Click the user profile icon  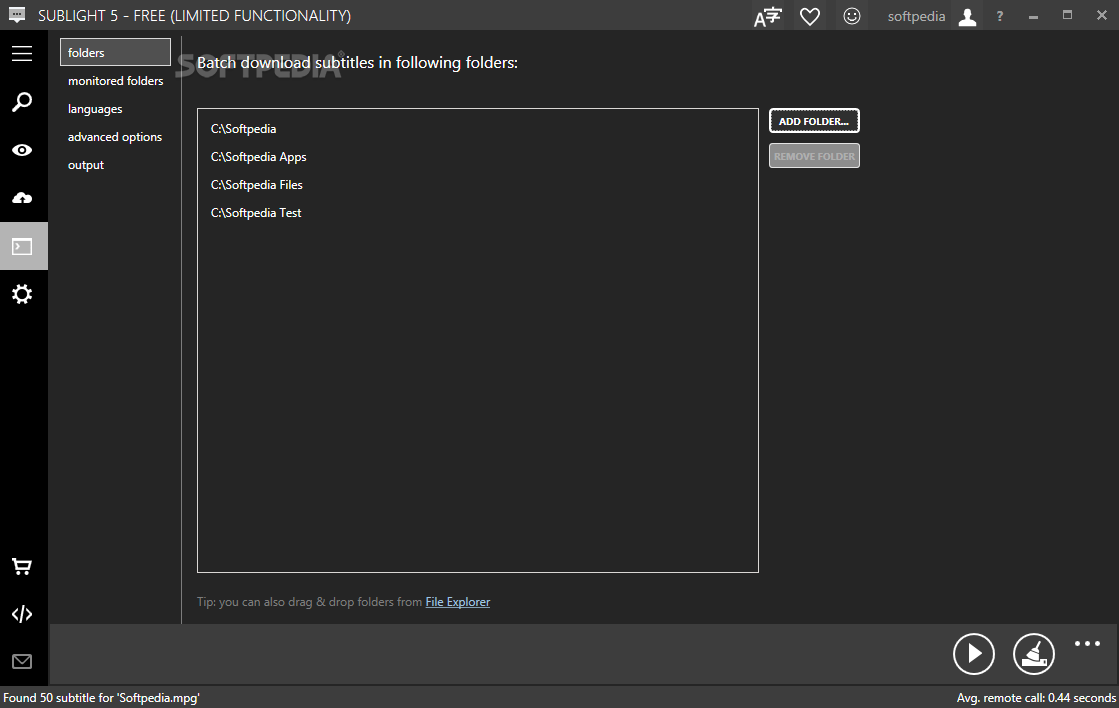[x=968, y=16]
